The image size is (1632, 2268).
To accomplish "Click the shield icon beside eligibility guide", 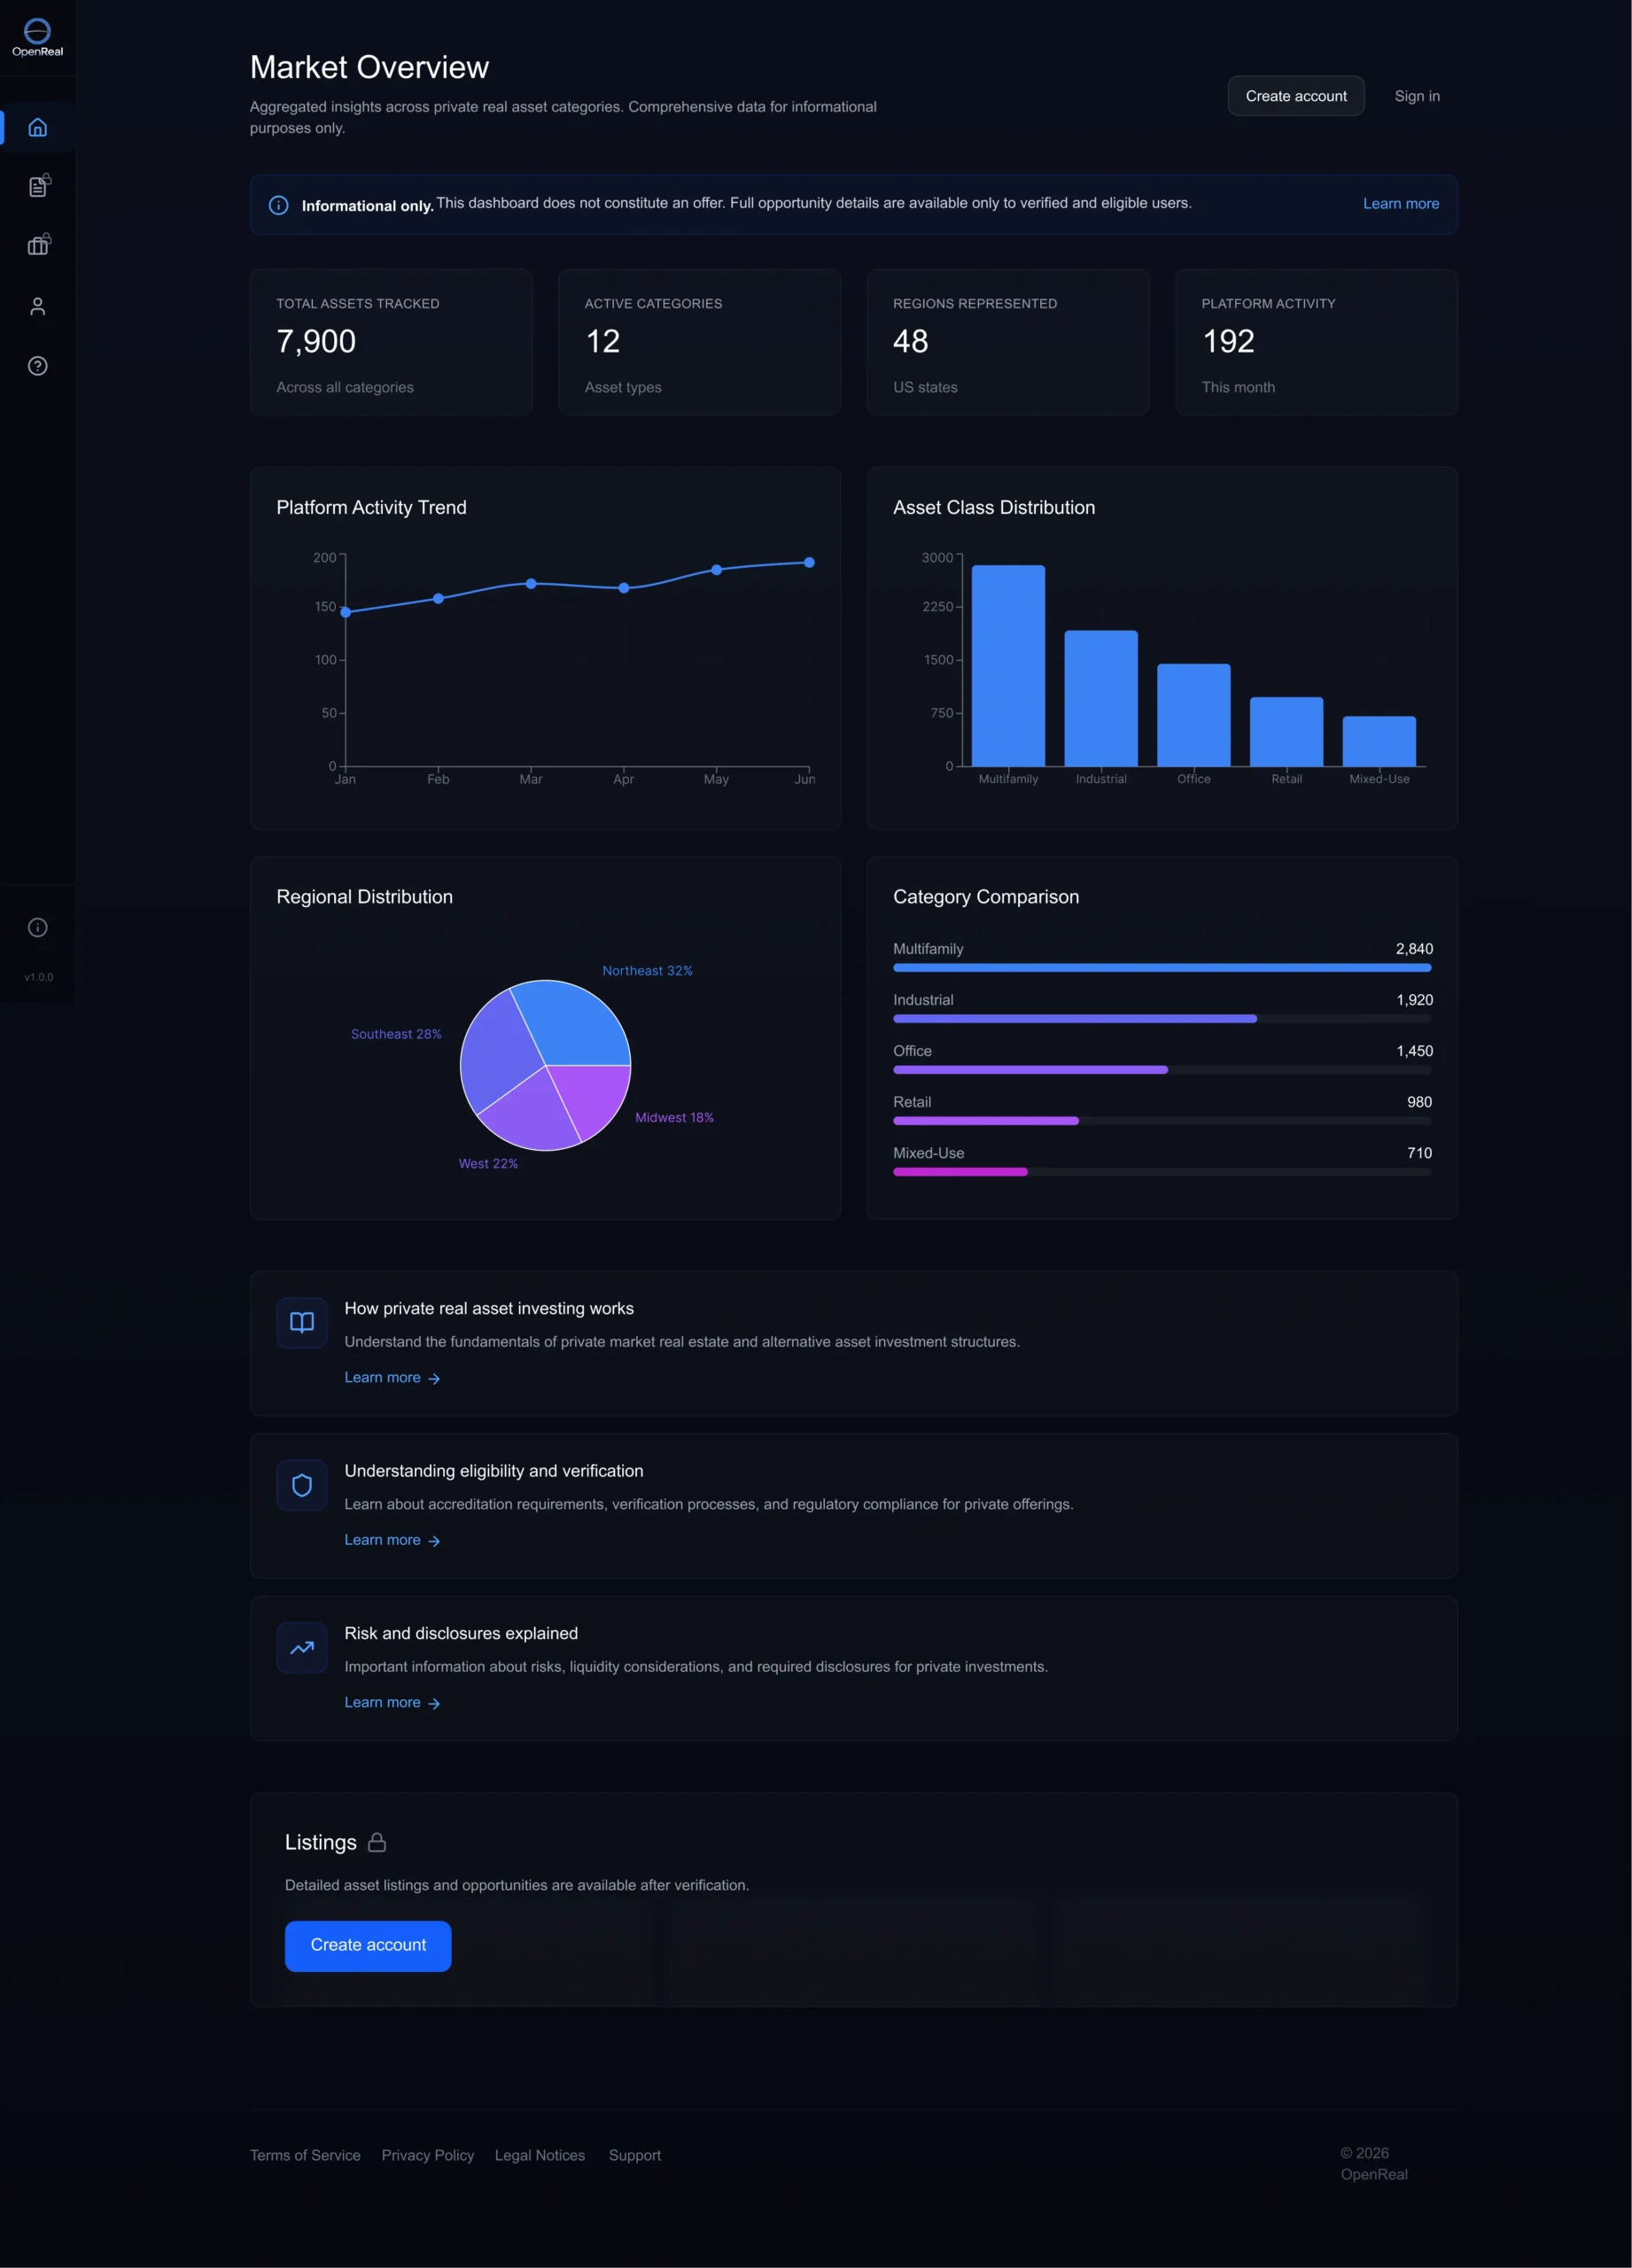I will click(x=302, y=1485).
